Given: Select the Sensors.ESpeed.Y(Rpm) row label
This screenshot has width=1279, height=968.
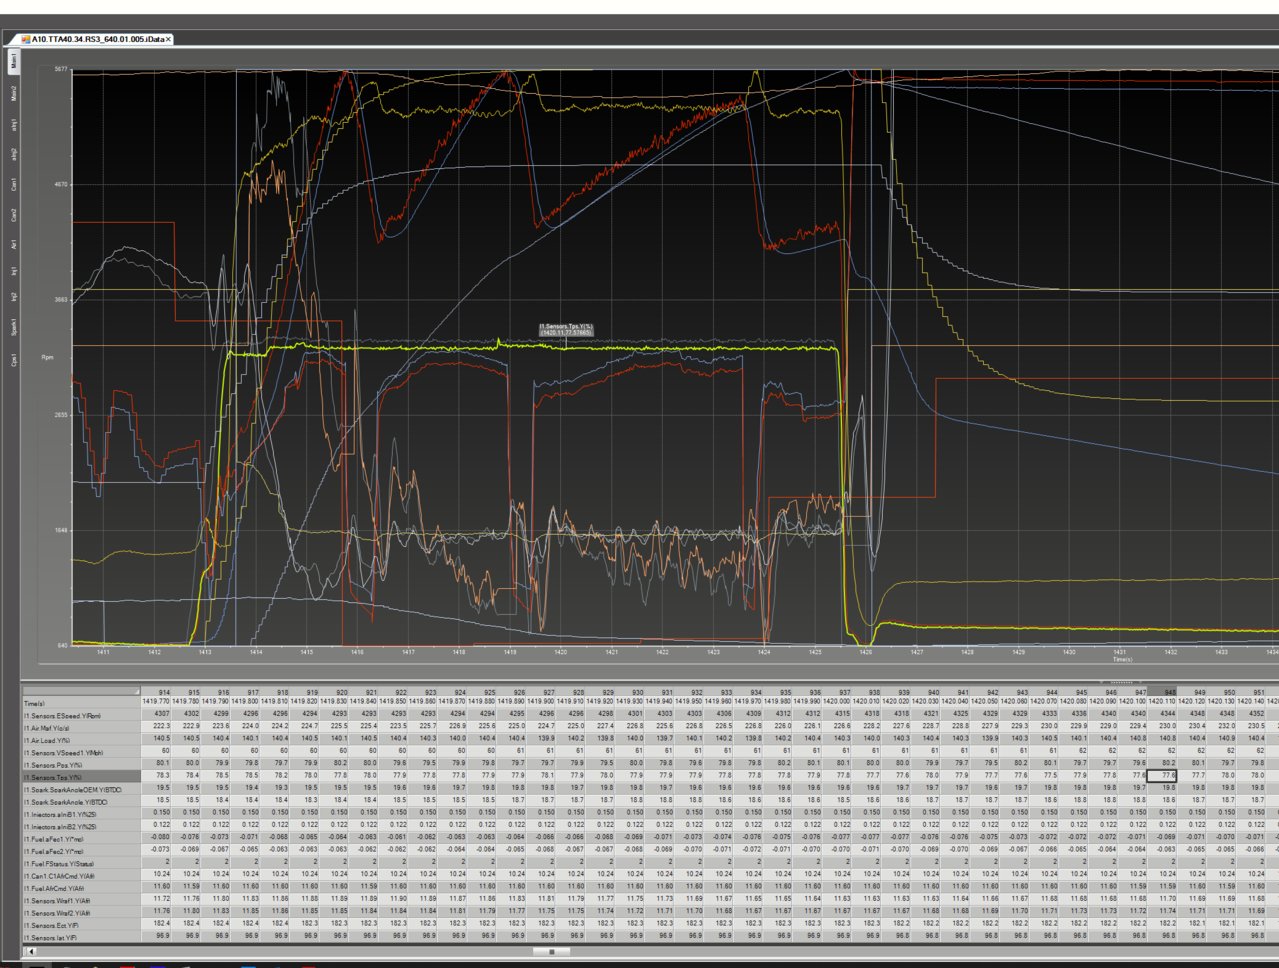Looking at the screenshot, I should tap(81, 715).
